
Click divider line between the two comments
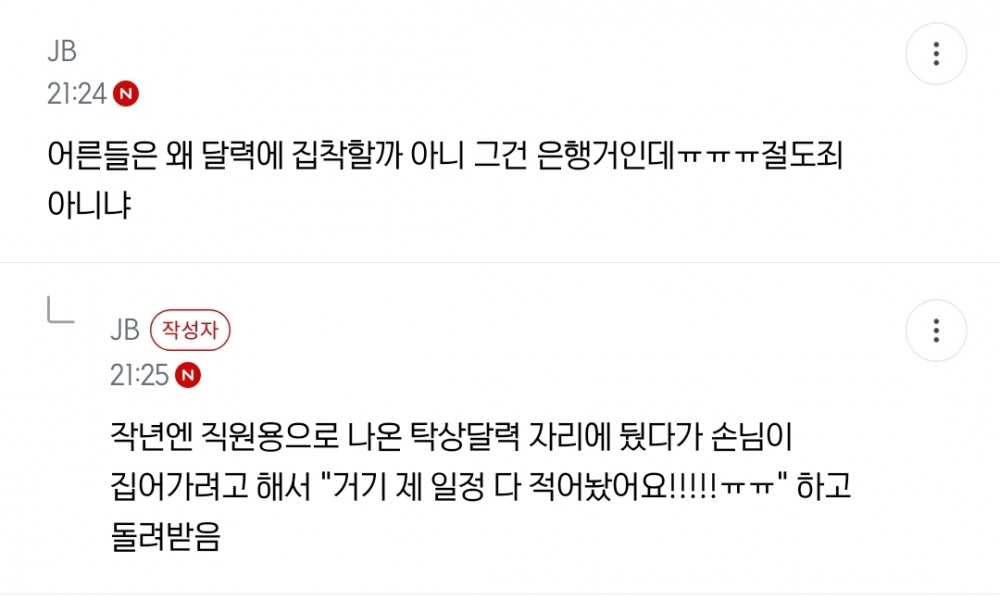point(500,262)
